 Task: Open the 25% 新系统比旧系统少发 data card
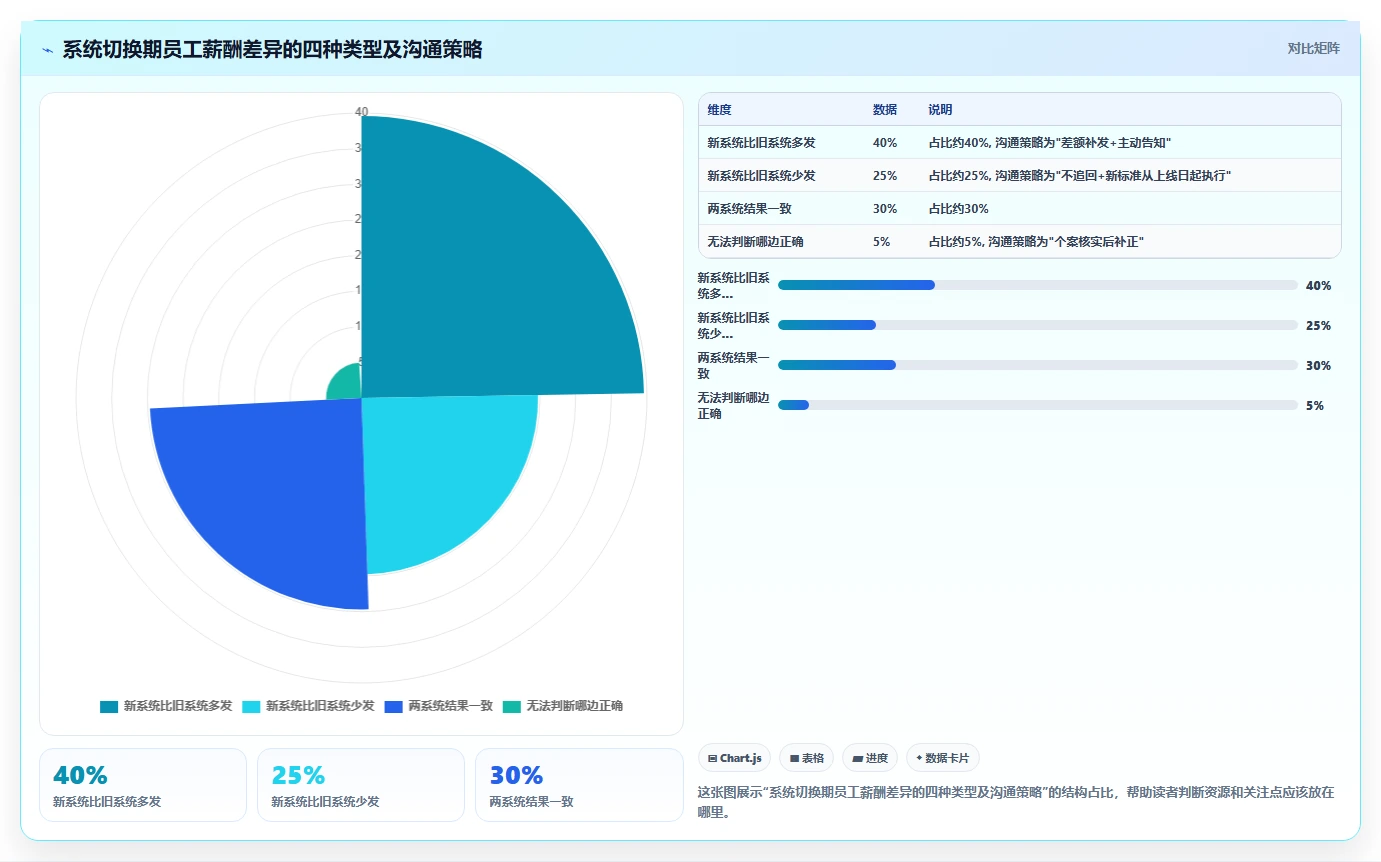(x=361, y=785)
